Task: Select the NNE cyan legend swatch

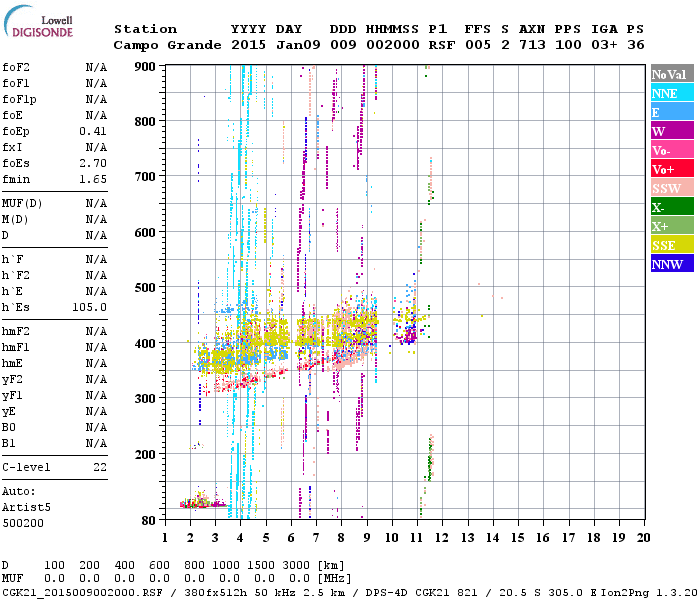Action: (x=672, y=93)
